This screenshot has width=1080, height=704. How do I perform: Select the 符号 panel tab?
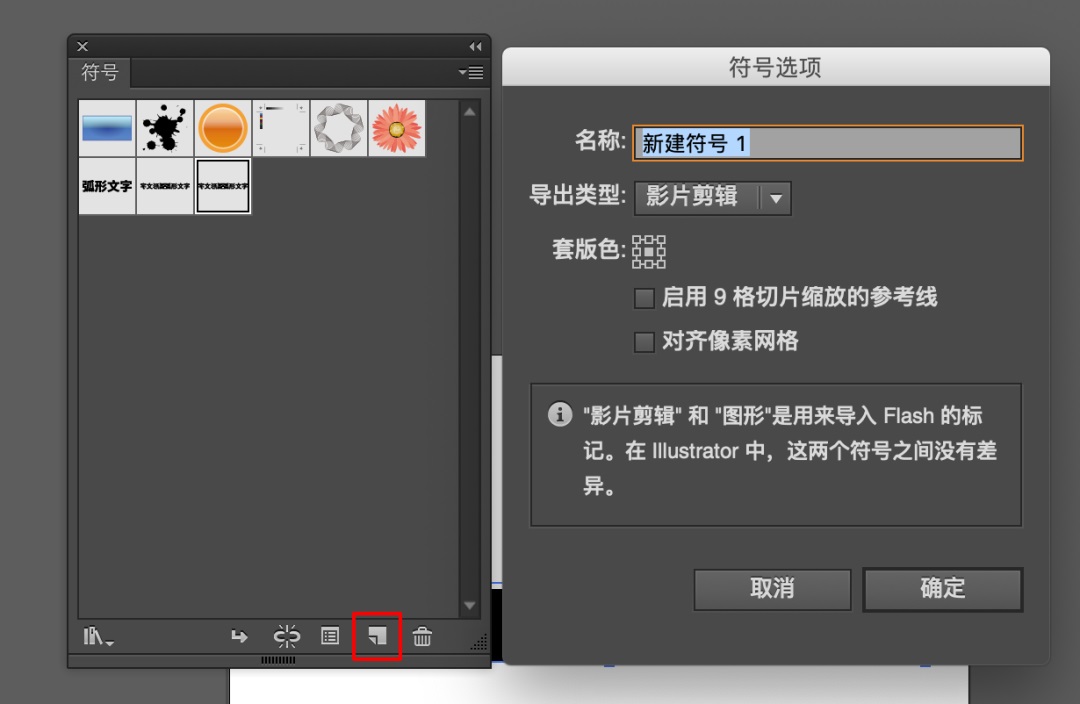coord(100,73)
